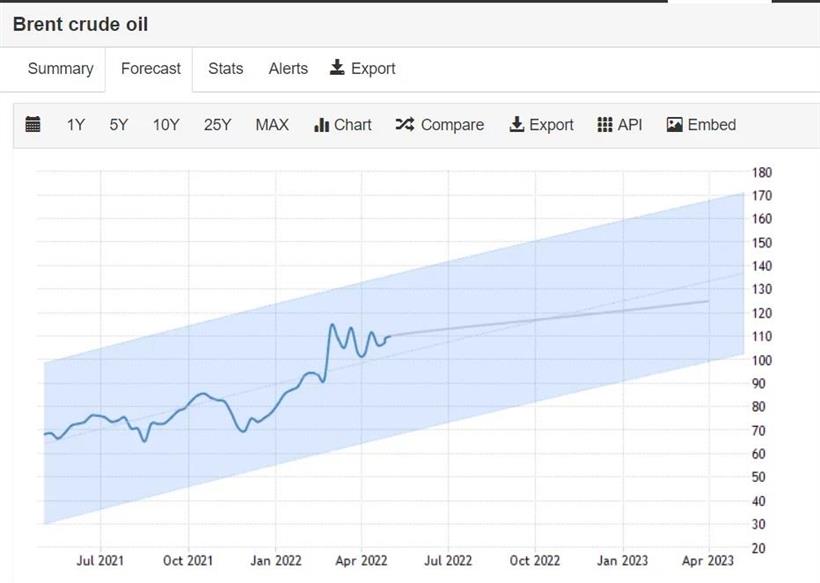The image size is (820, 583).
Task: Choose the 5Y time range
Action: point(119,125)
